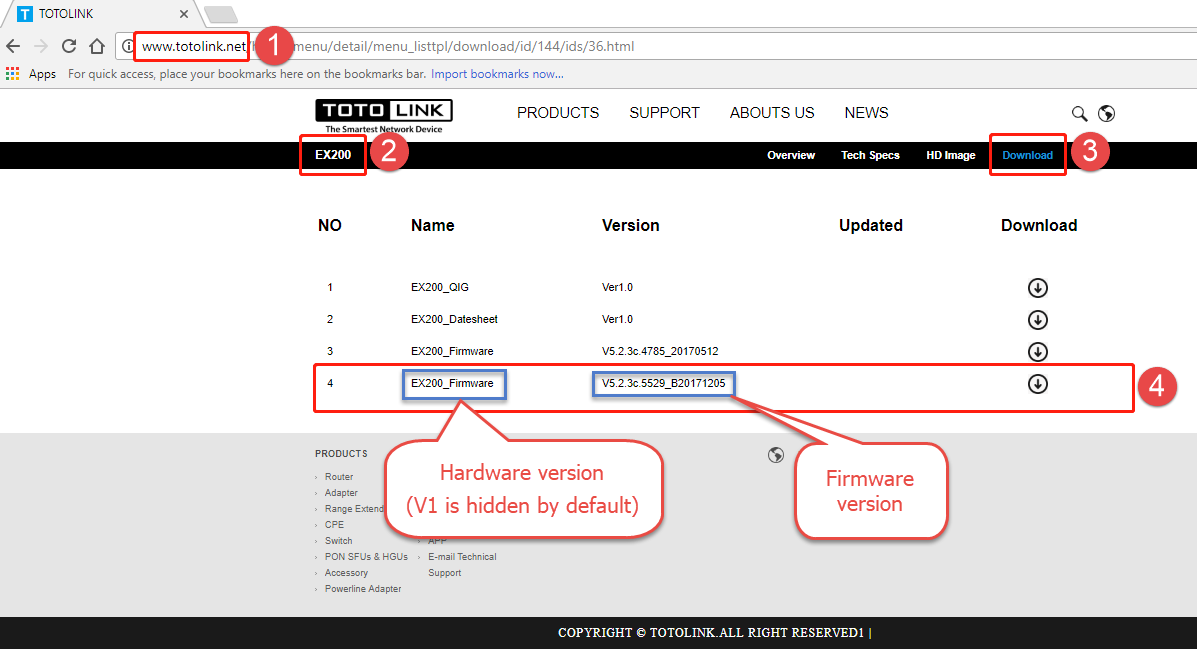Open the PRODUCTS menu
The image size is (1197, 649).
point(558,113)
